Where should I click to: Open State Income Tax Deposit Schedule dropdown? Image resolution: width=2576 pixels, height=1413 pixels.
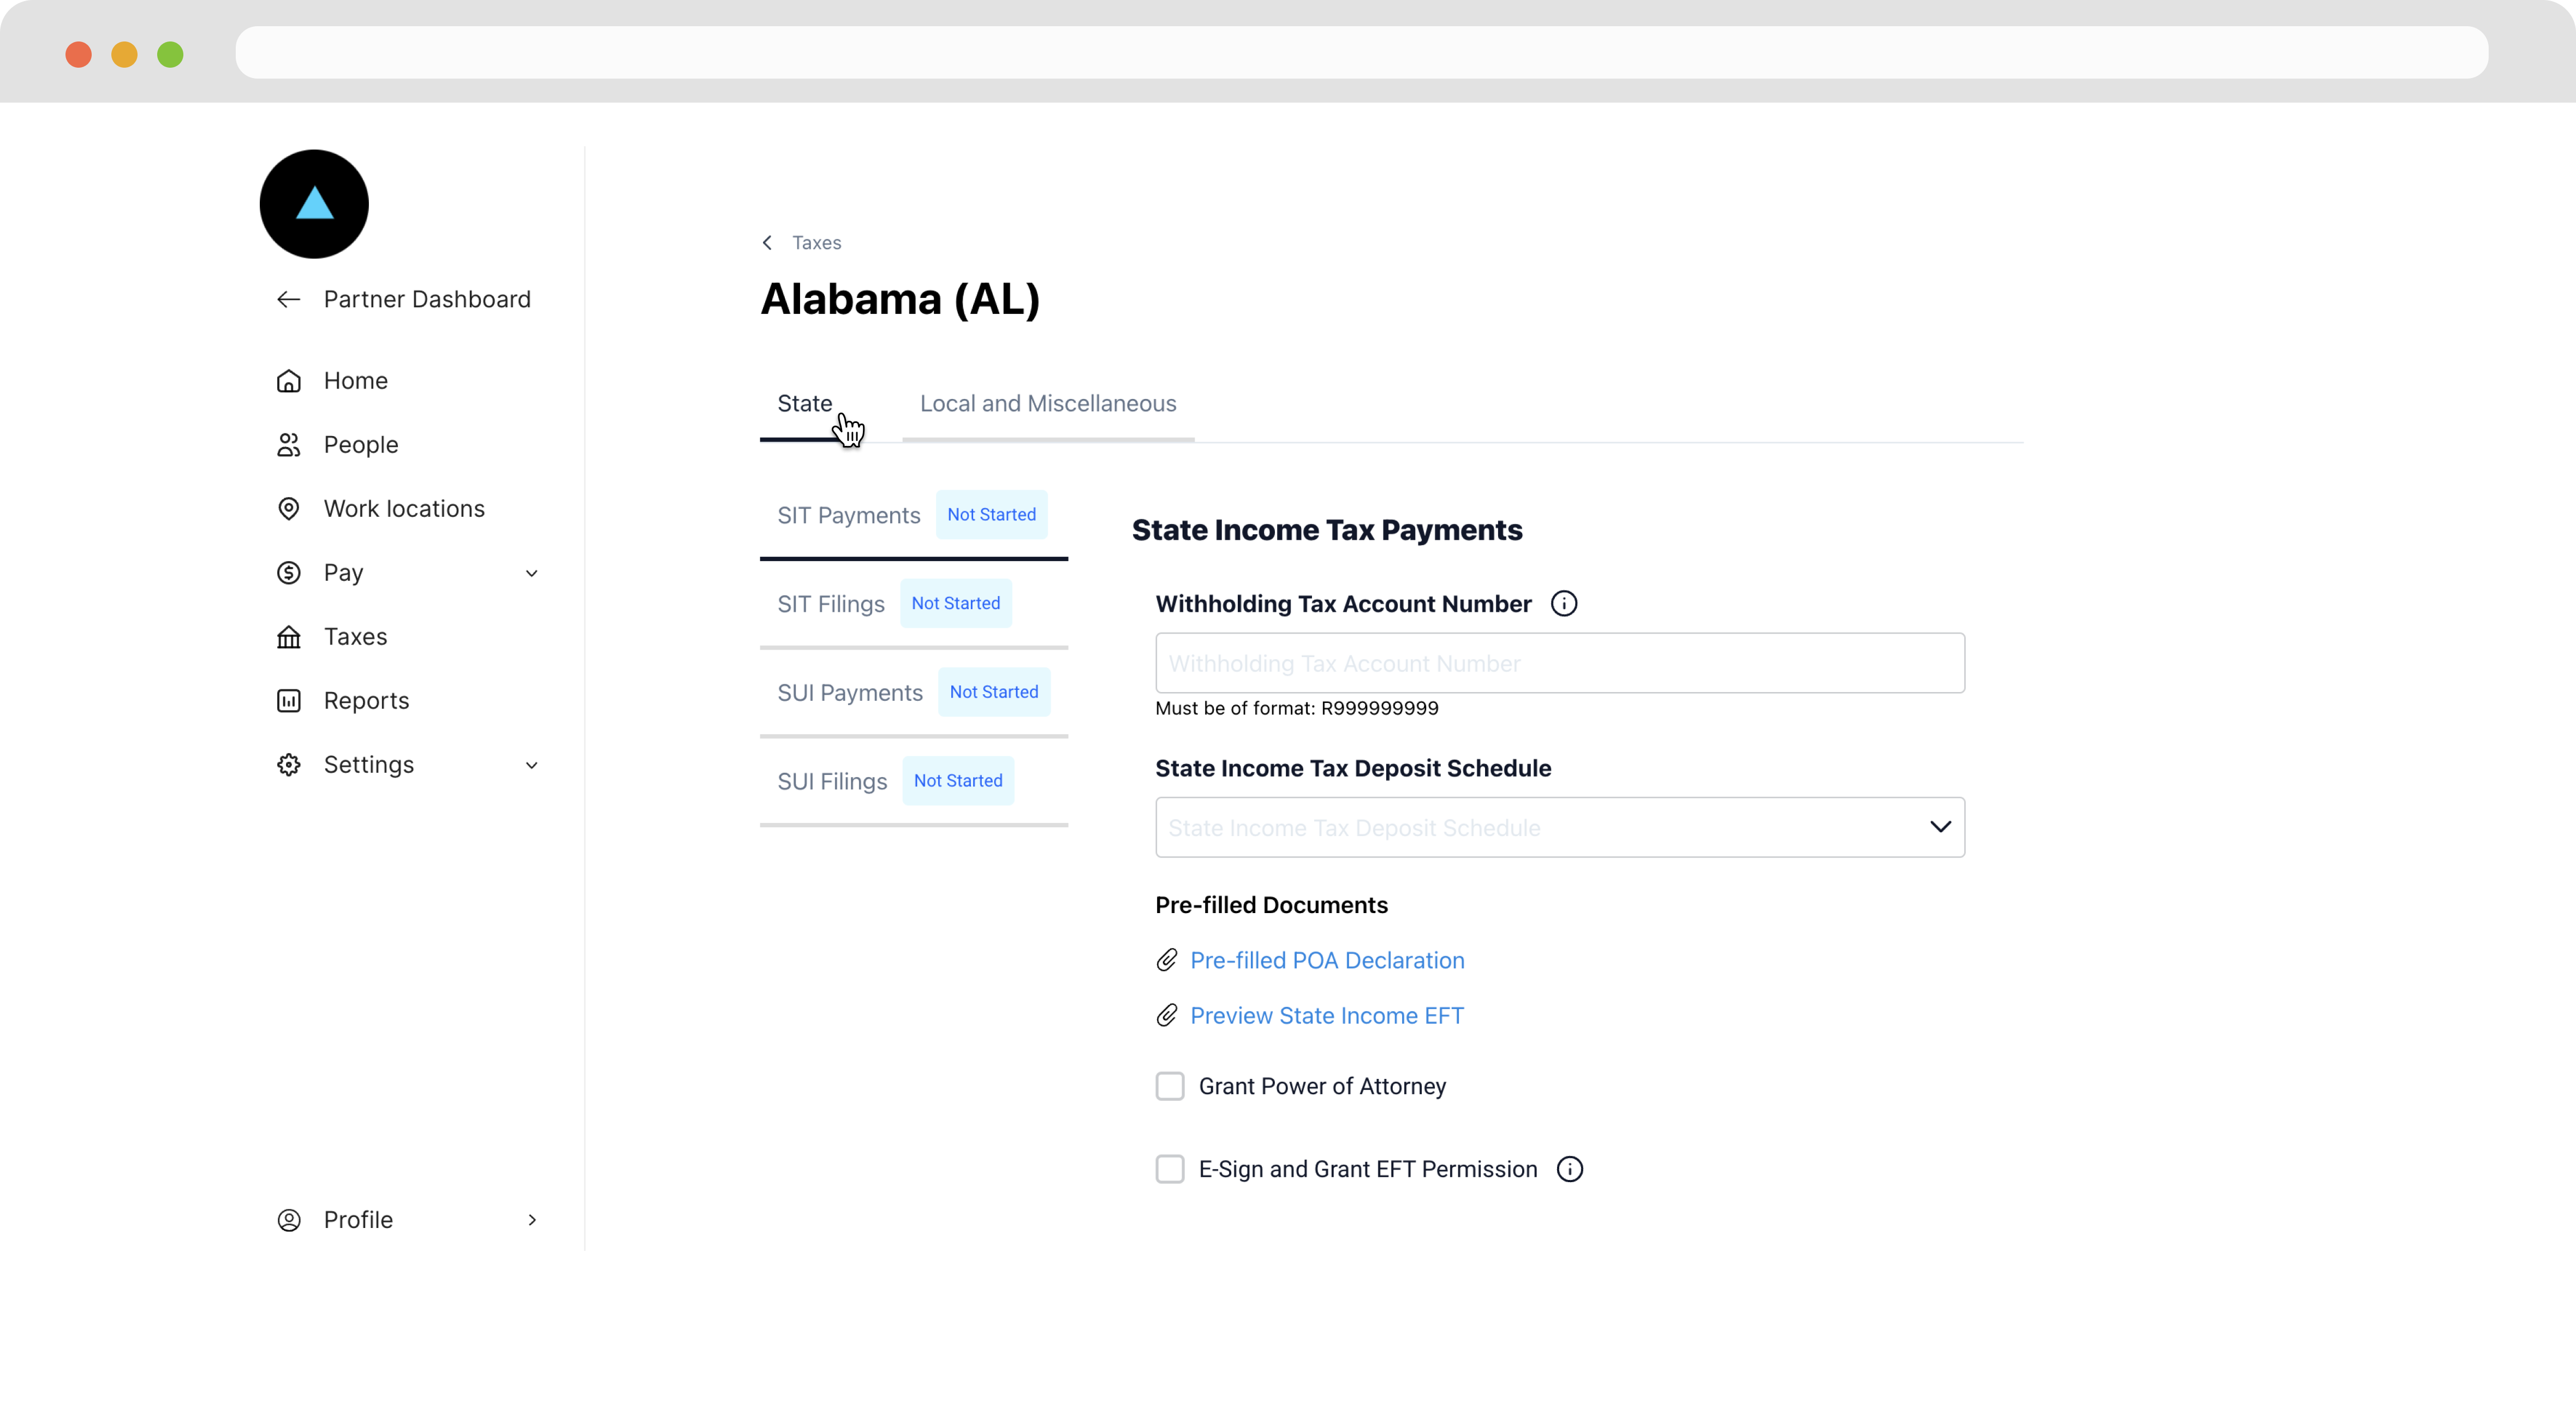1560,827
